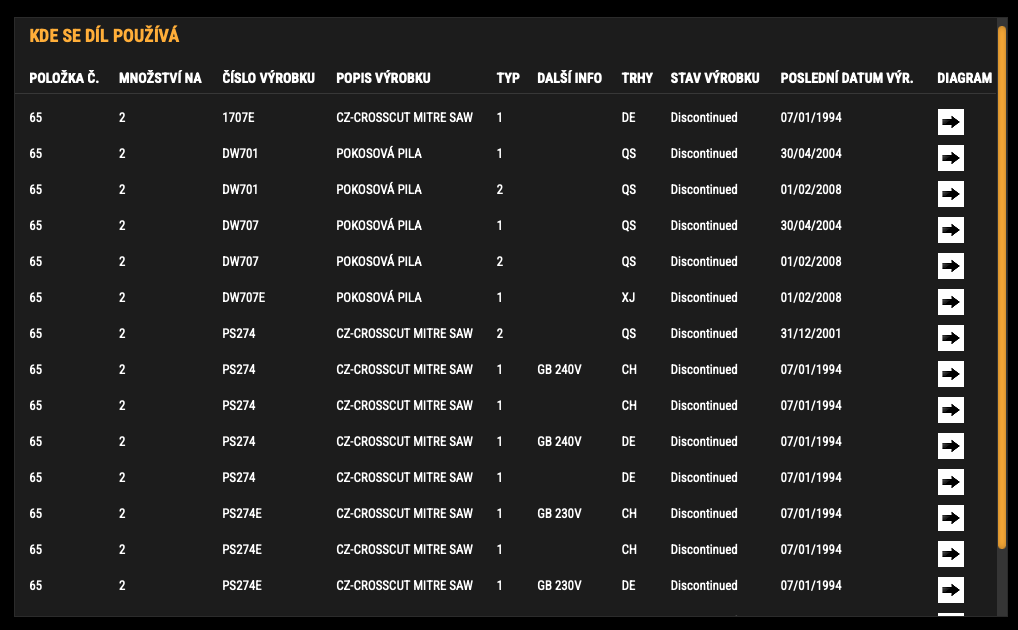The image size is (1018, 630).
Task: Click the diagram arrow for DW707E
Action: [x=950, y=302]
